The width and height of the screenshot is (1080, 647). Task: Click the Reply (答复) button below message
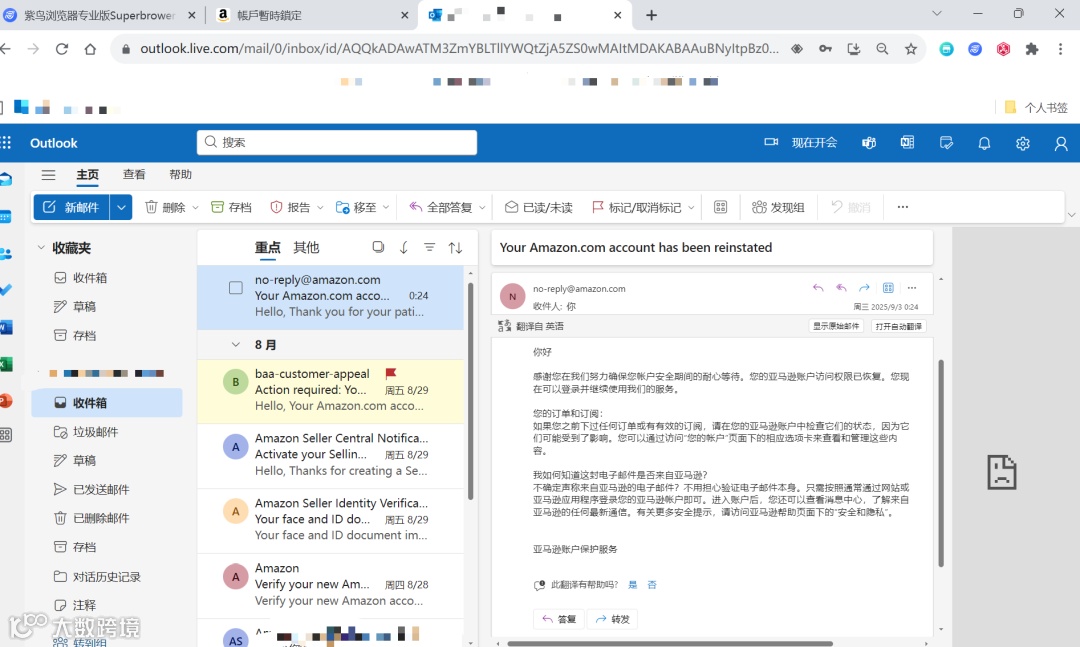[x=559, y=619]
